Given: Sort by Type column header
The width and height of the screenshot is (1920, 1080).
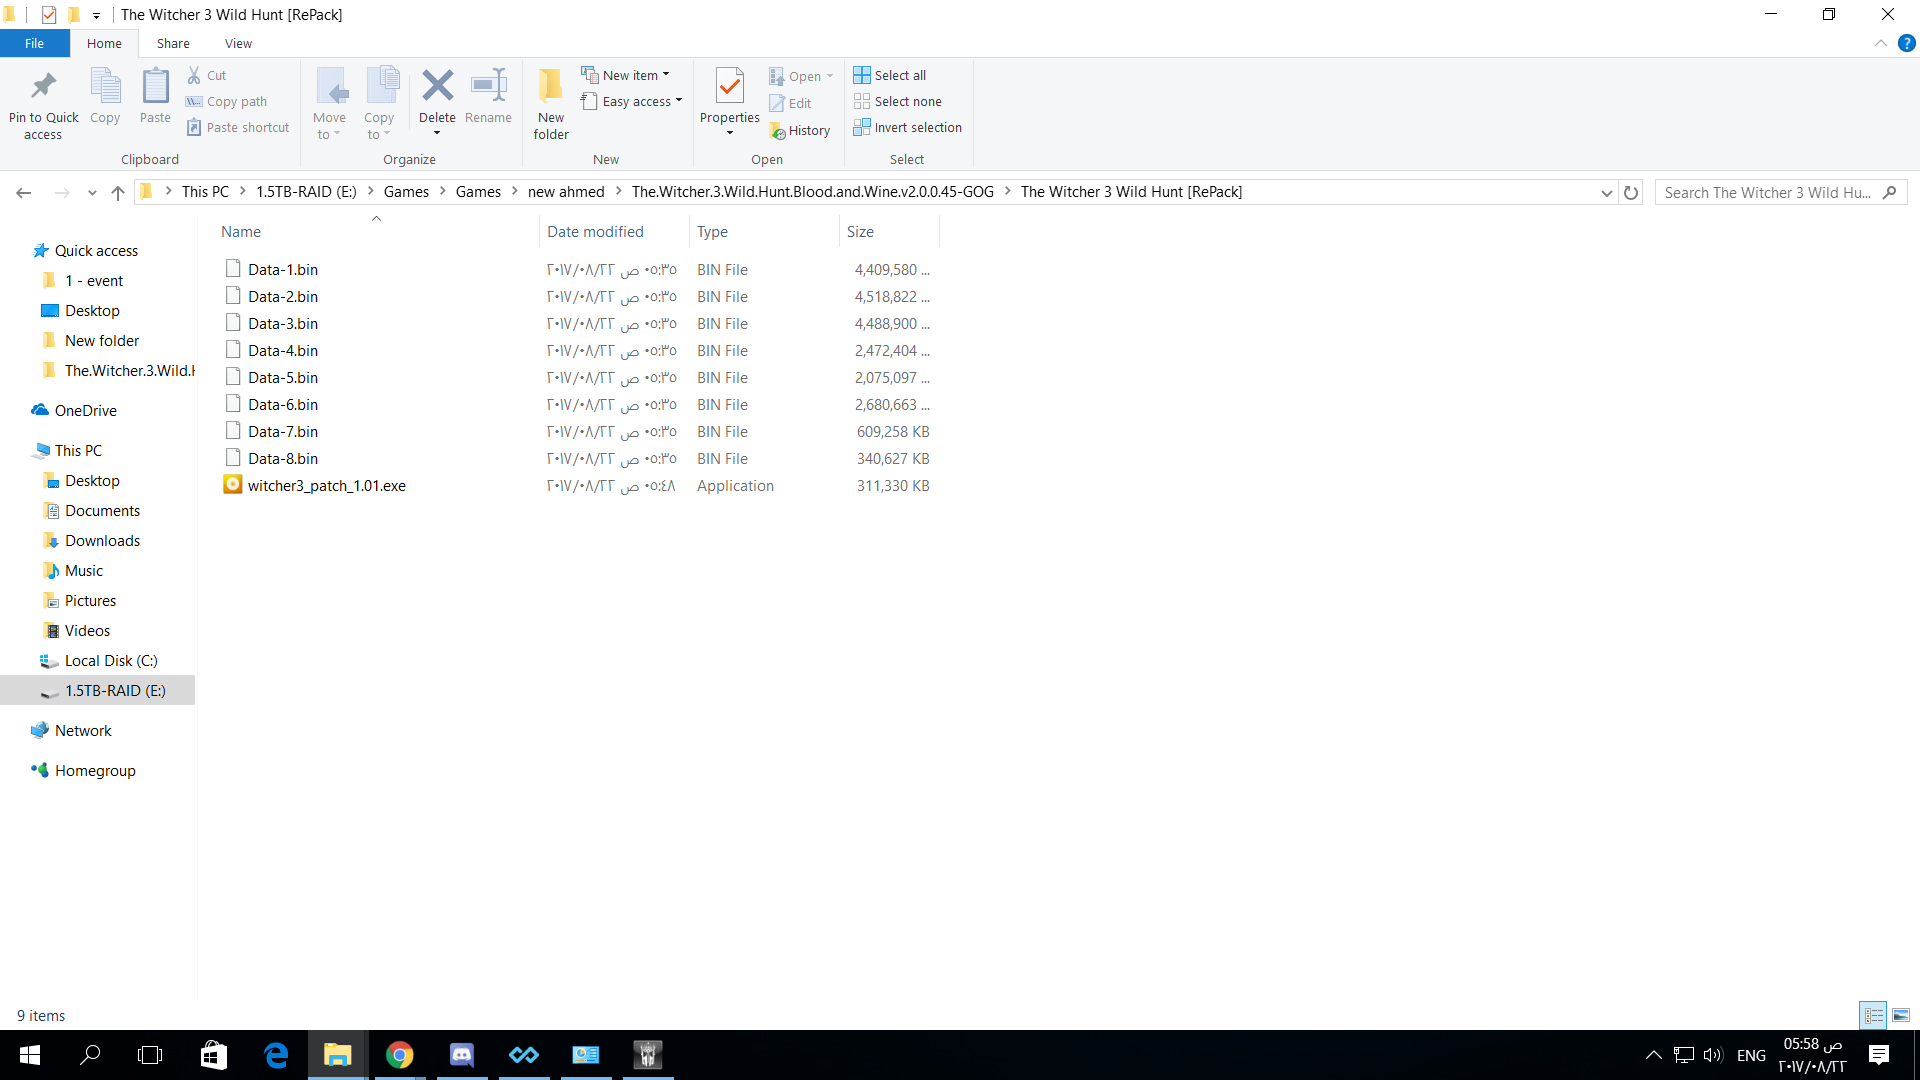Looking at the screenshot, I should tap(765, 231).
